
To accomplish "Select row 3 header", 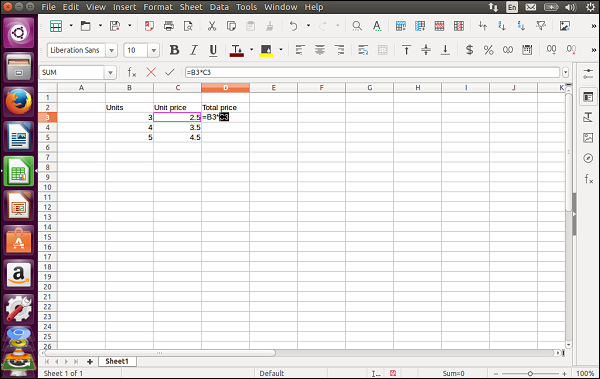I will [x=47, y=118].
